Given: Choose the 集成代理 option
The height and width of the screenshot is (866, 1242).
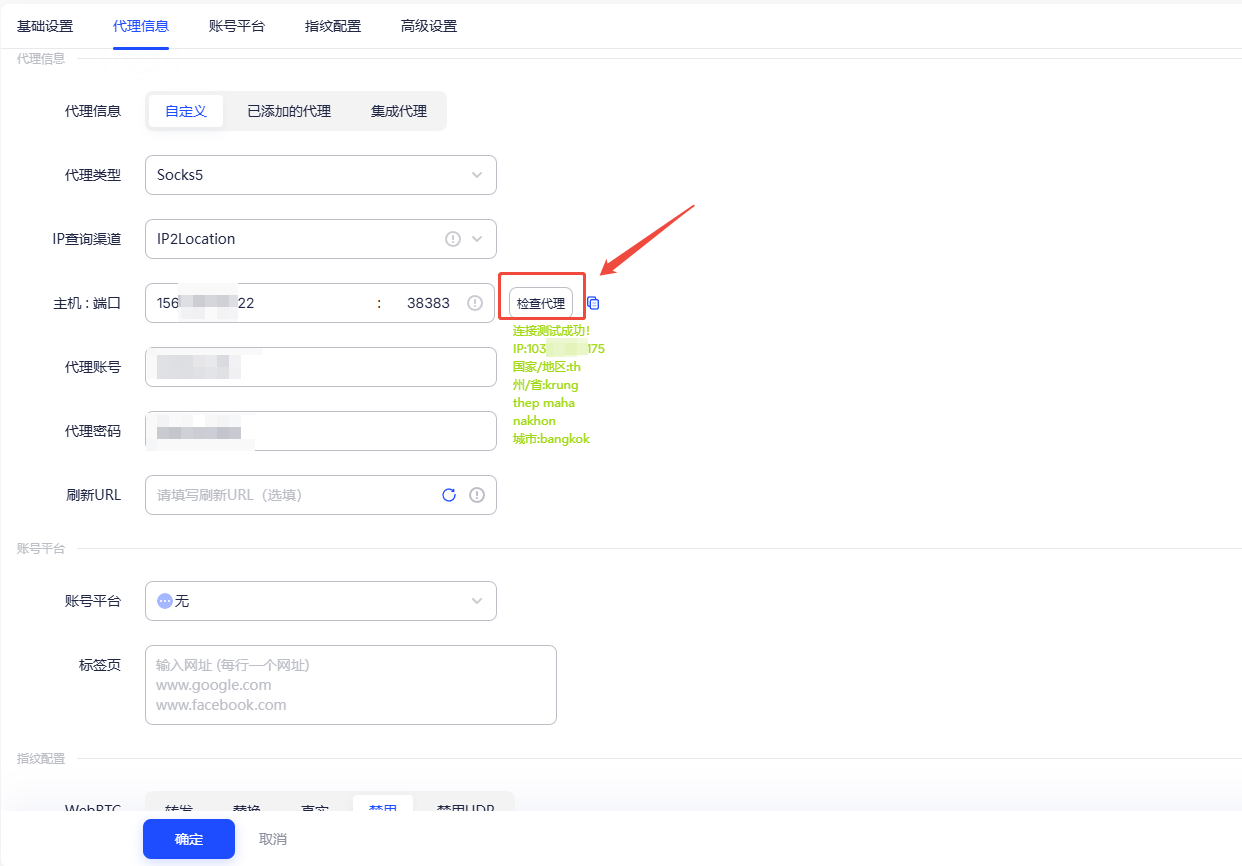Looking at the screenshot, I should point(398,111).
